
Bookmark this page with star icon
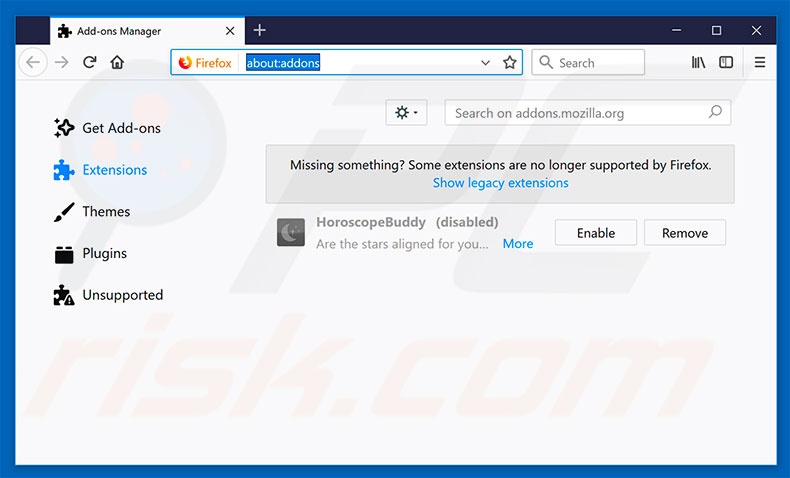point(510,62)
